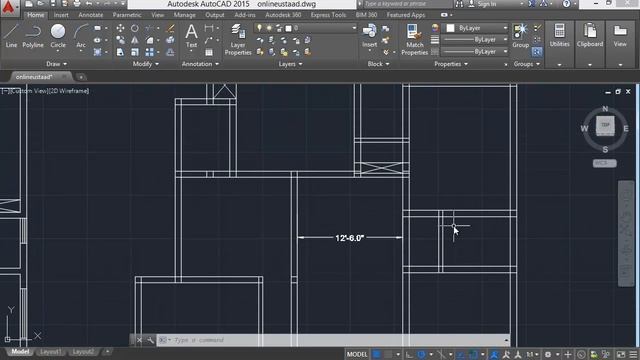Select the Text annotation tool
640x360 pixels.
click(191, 36)
